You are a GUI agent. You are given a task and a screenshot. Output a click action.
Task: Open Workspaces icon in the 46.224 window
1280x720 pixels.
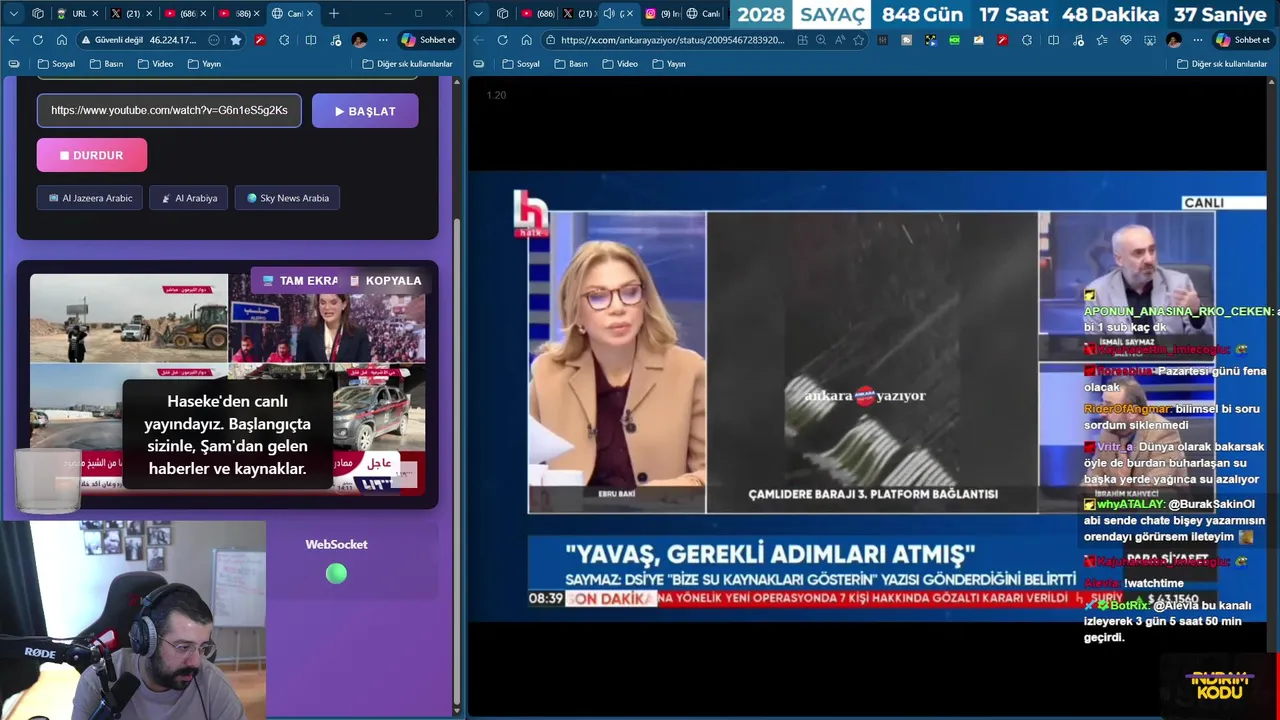click(x=38, y=14)
